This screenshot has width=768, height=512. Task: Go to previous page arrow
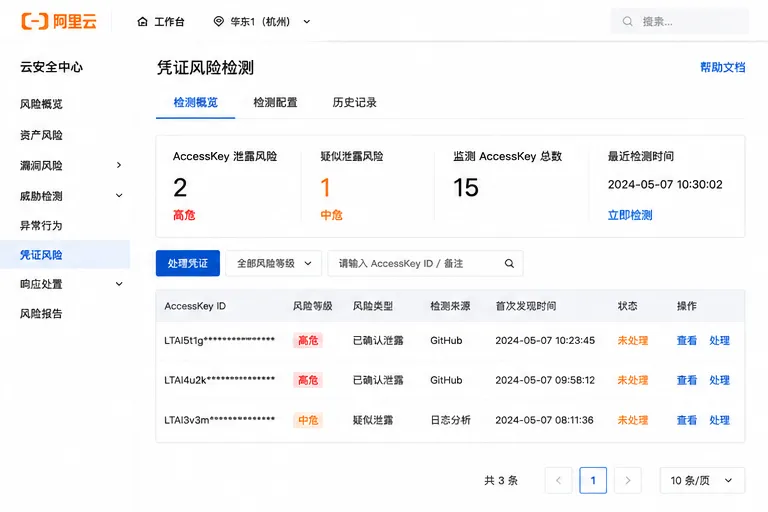click(x=558, y=480)
